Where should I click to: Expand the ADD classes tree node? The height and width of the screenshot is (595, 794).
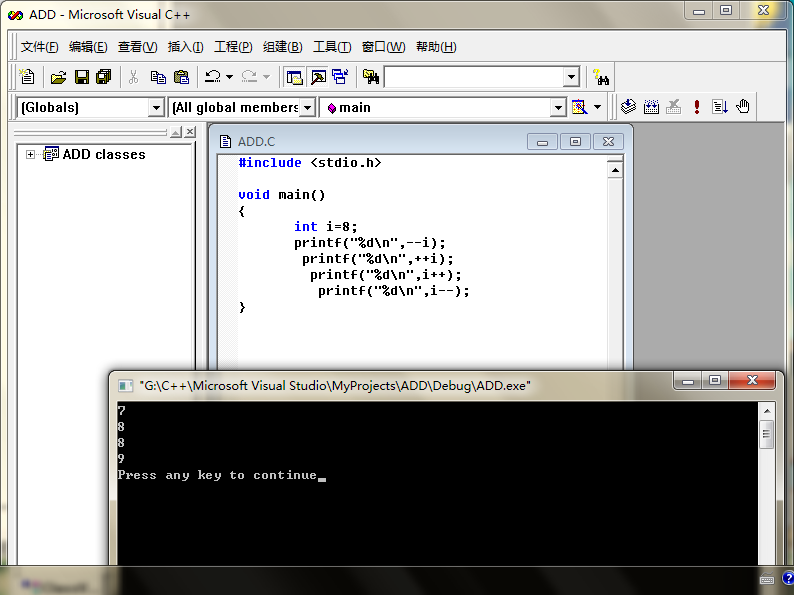30,154
